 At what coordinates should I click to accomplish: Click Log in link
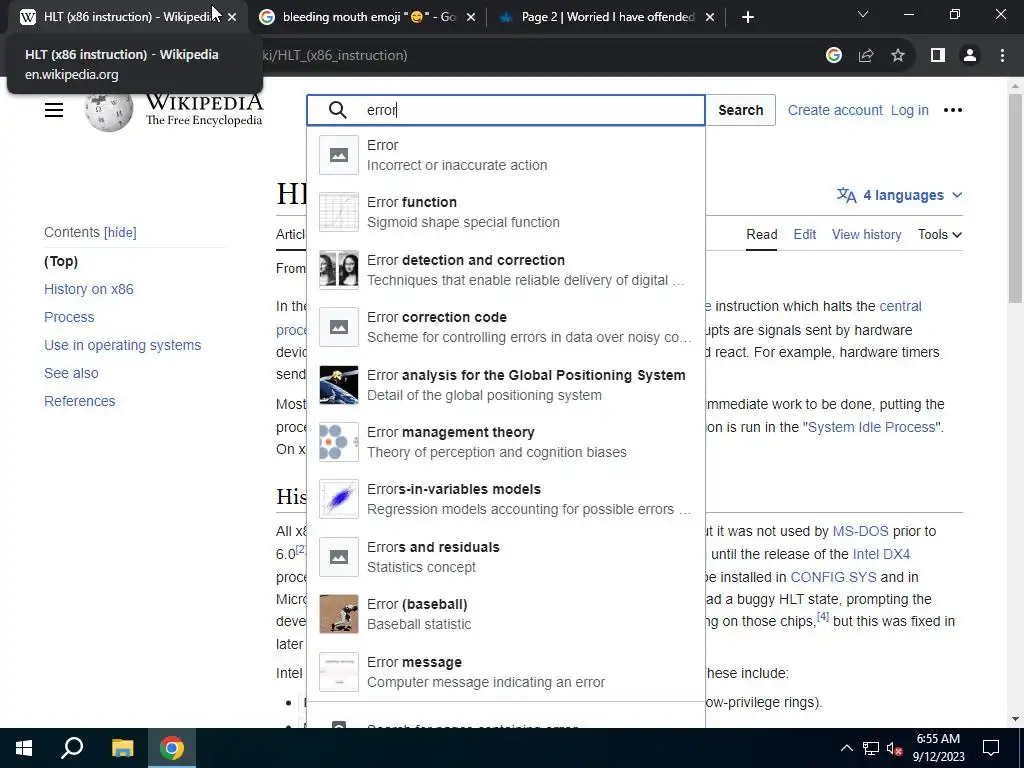click(x=909, y=110)
